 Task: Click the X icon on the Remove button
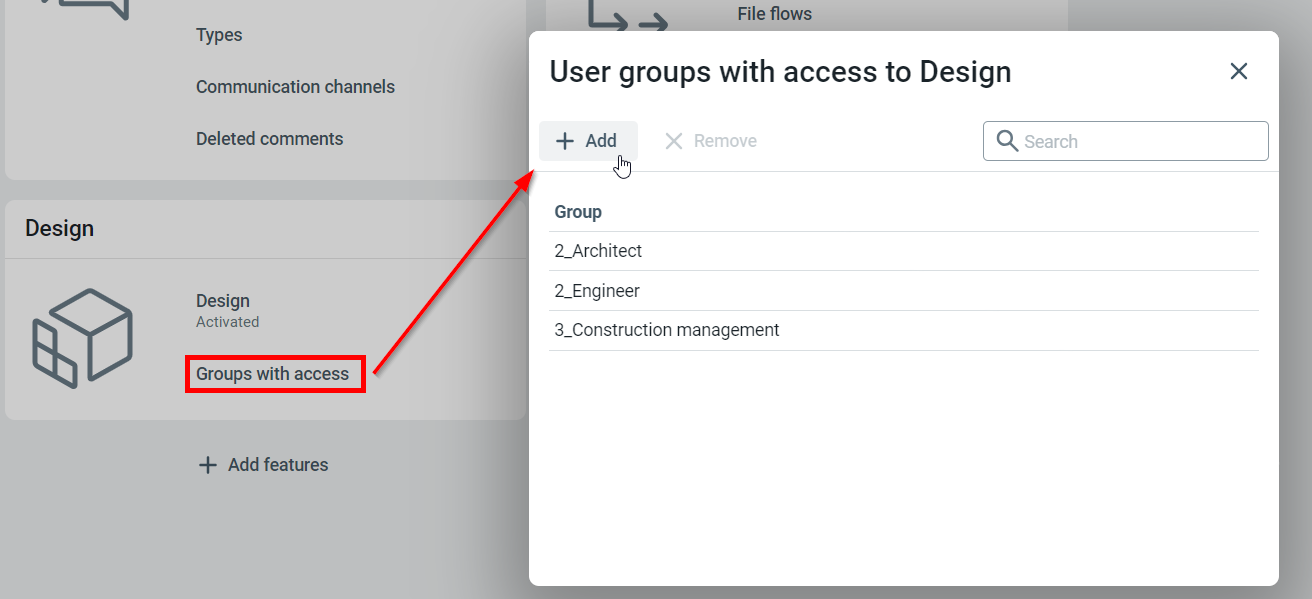675,140
